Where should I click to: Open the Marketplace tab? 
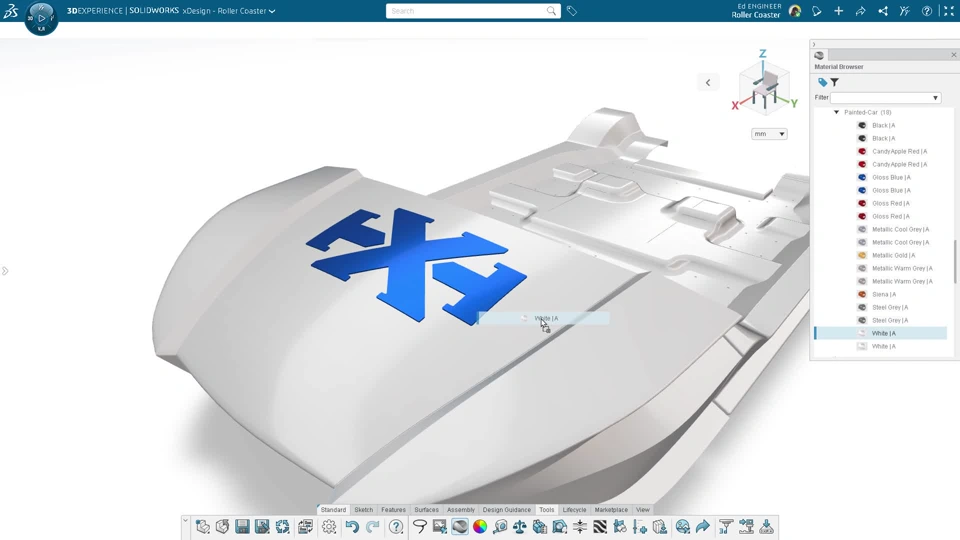[611, 509]
